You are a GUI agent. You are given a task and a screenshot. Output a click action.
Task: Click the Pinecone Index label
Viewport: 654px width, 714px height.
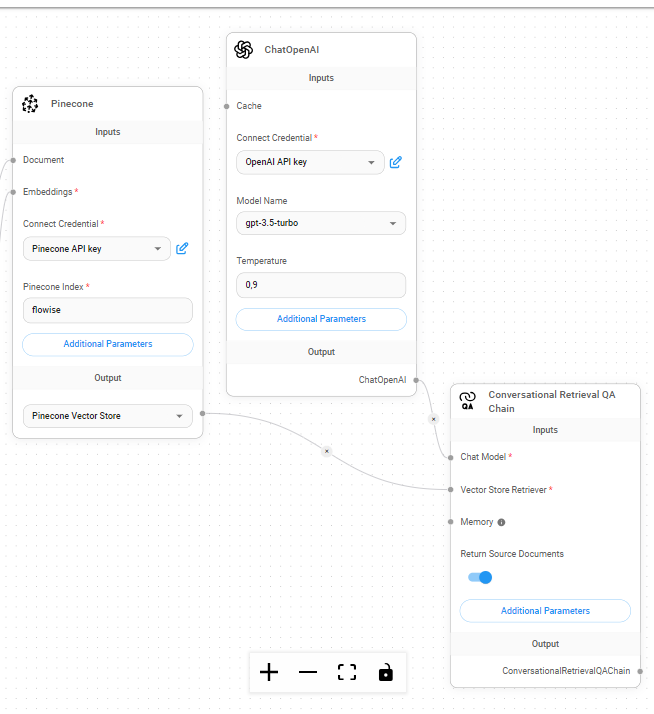tap(53, 287)
